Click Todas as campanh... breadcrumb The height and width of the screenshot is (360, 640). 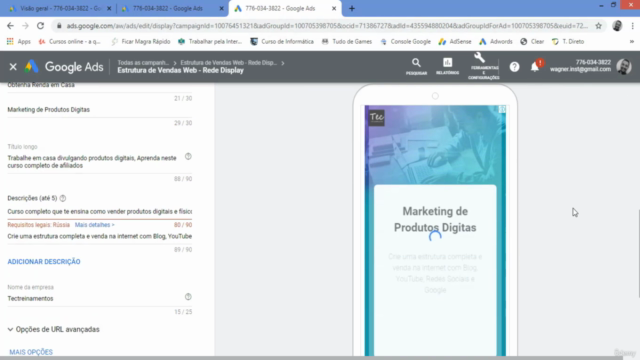143,63
